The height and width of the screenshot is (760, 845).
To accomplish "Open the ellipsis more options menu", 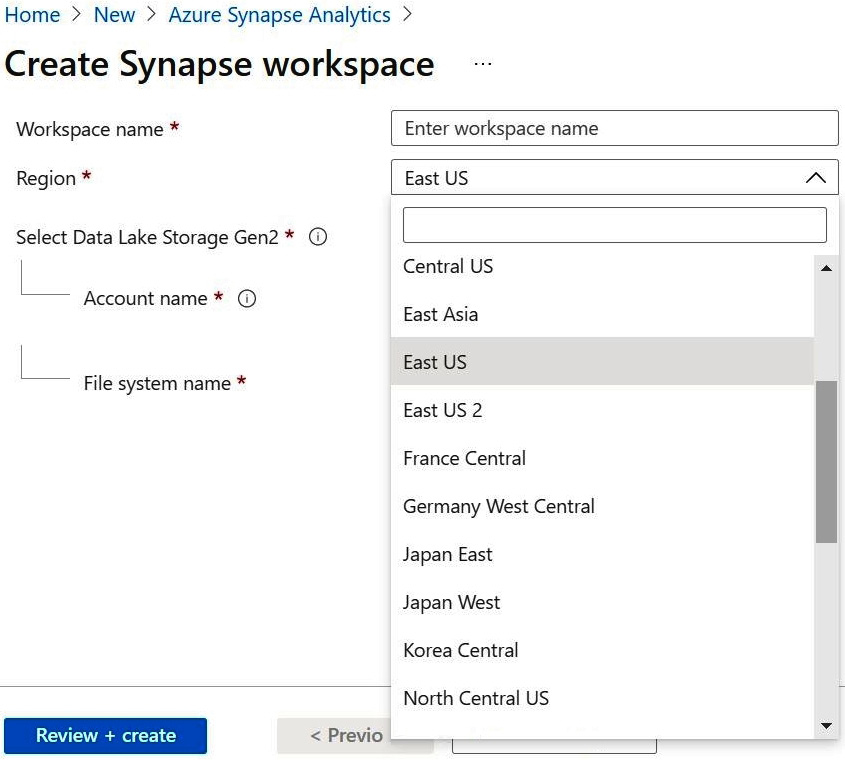I will 482,64.
